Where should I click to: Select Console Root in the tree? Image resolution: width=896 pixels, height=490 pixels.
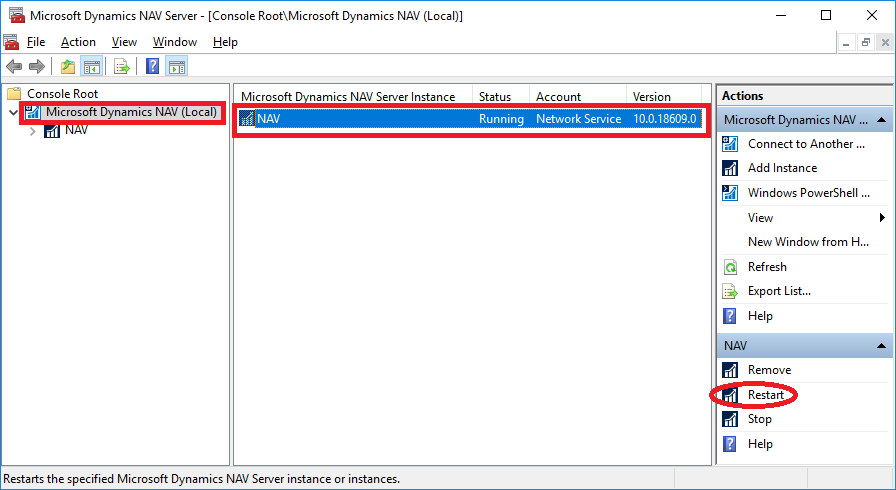click(x=63, y=94)
